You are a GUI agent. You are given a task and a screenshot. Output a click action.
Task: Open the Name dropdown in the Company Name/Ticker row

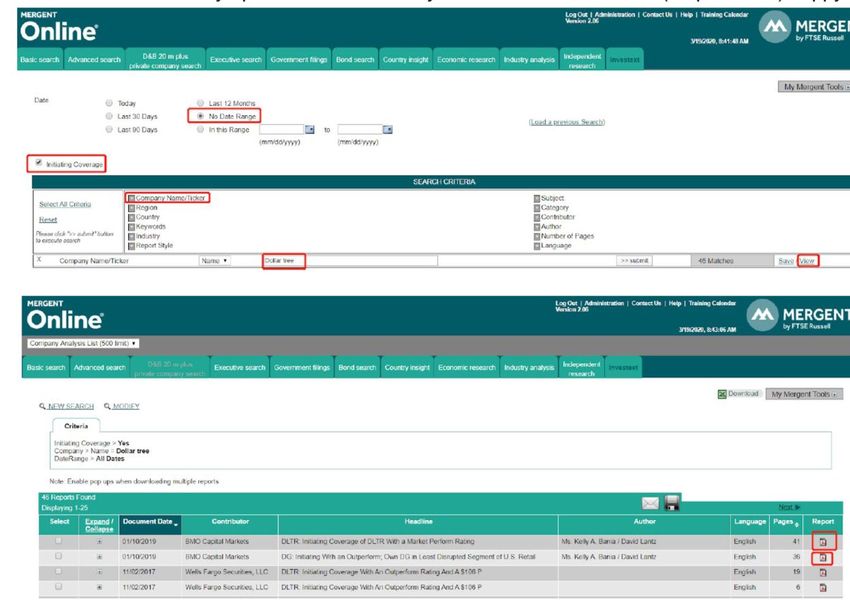(215, 261)
